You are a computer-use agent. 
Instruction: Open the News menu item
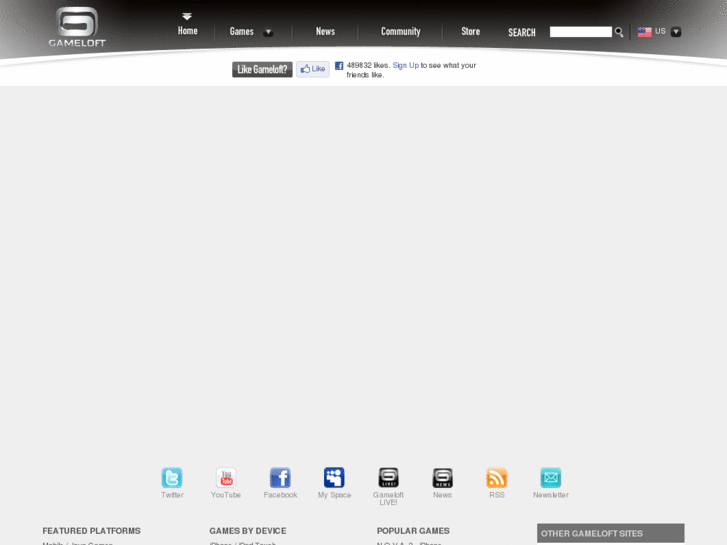tap(325, 32)
